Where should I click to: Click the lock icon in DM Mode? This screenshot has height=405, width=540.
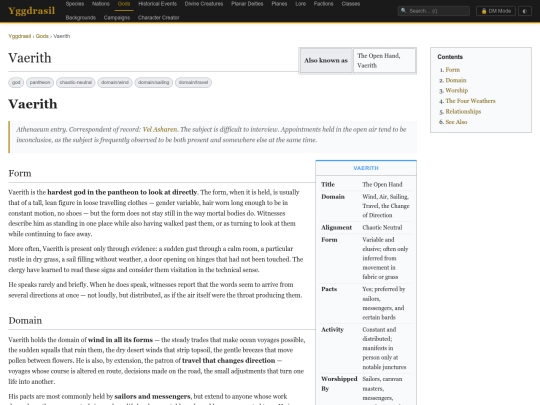[484, 11]
